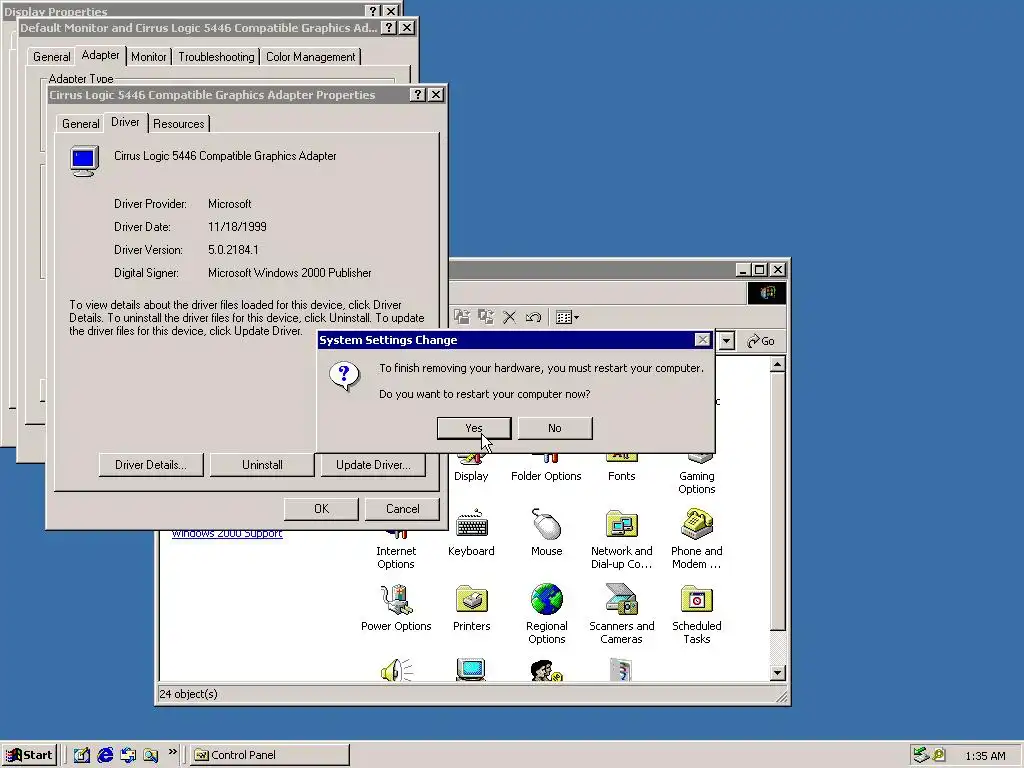
Task: Click Control Panel taskbar button
Action: [270, 755]
